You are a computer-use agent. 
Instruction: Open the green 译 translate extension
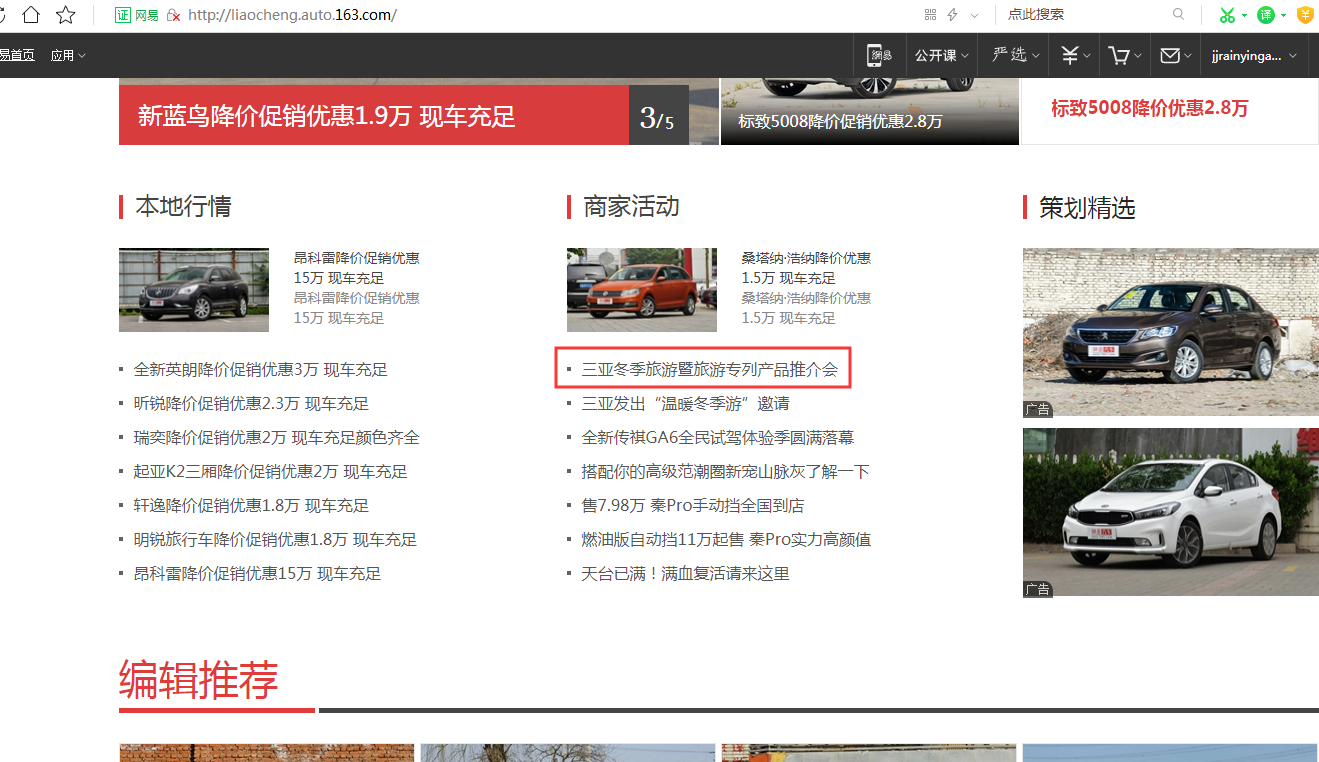tap(1266, 15)
